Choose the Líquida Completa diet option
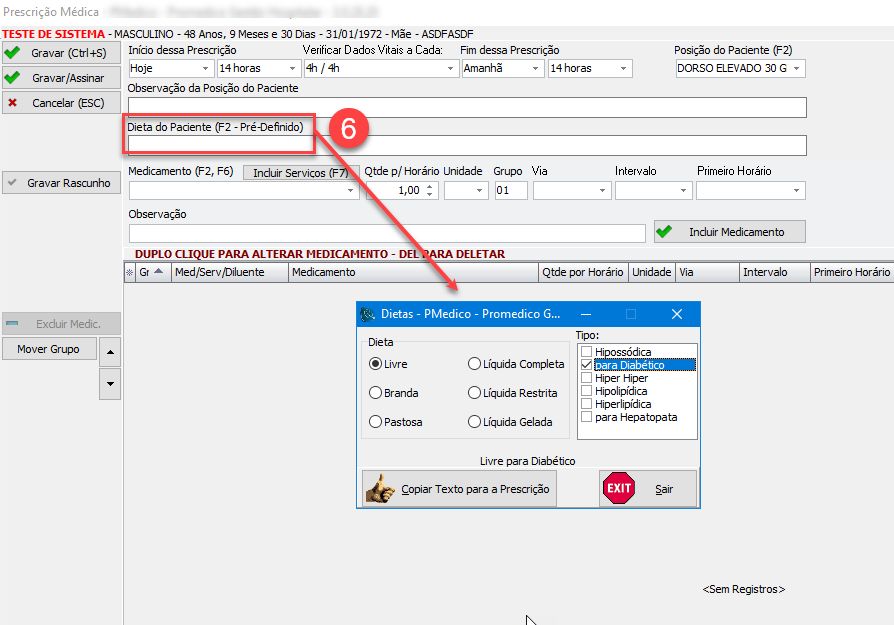The image size is (894, 625). pos(474,364)
